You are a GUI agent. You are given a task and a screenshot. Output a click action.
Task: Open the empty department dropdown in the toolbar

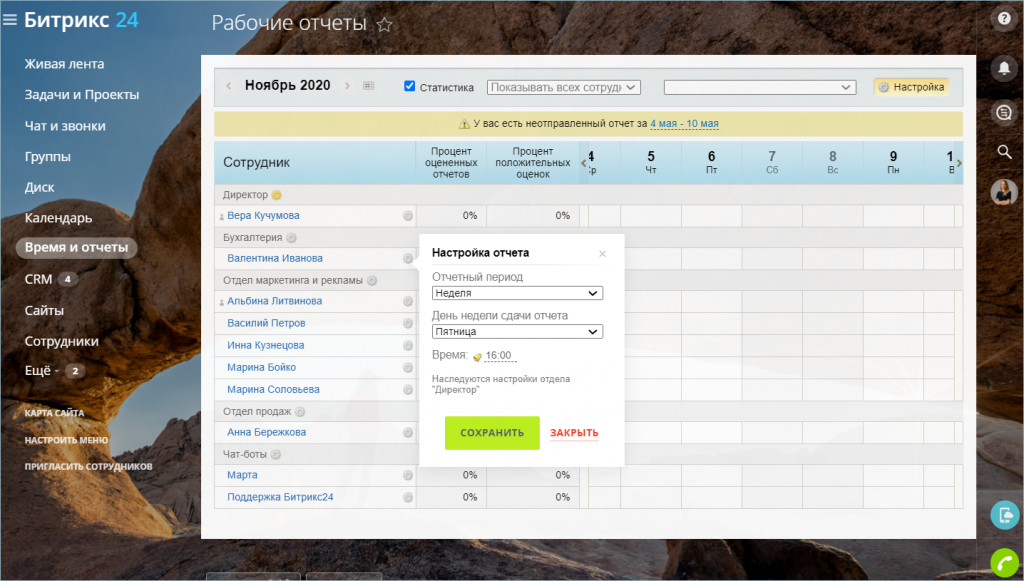pos(760,87)
